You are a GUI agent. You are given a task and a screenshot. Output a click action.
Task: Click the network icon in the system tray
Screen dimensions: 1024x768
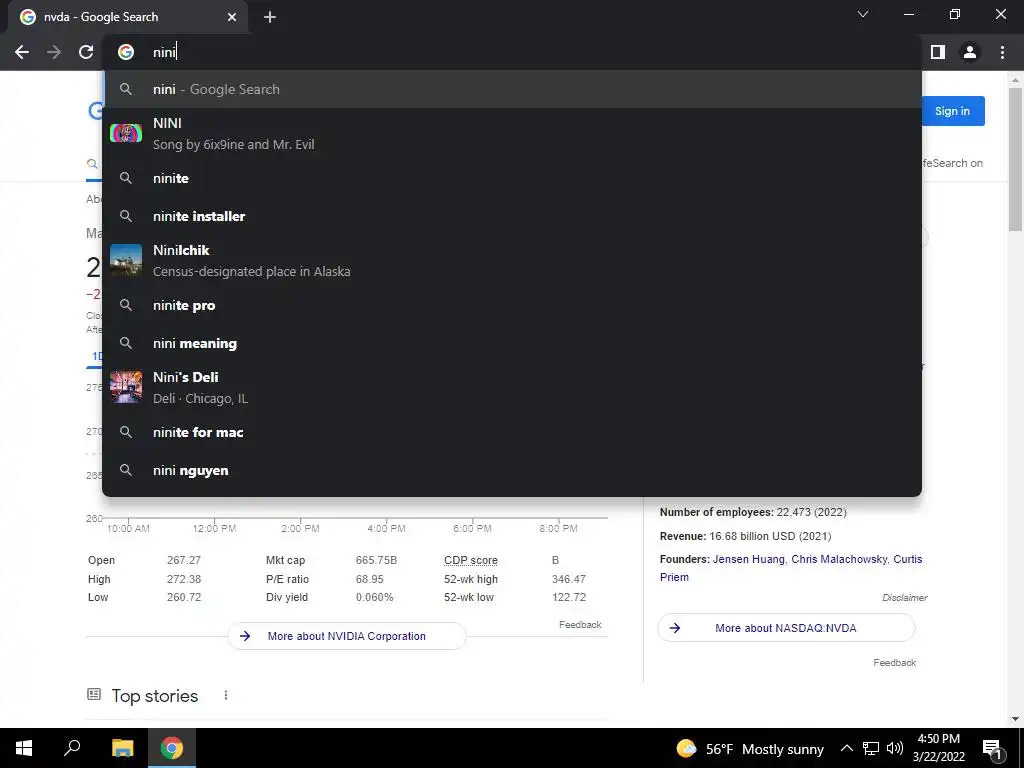[x=871, y=748]
